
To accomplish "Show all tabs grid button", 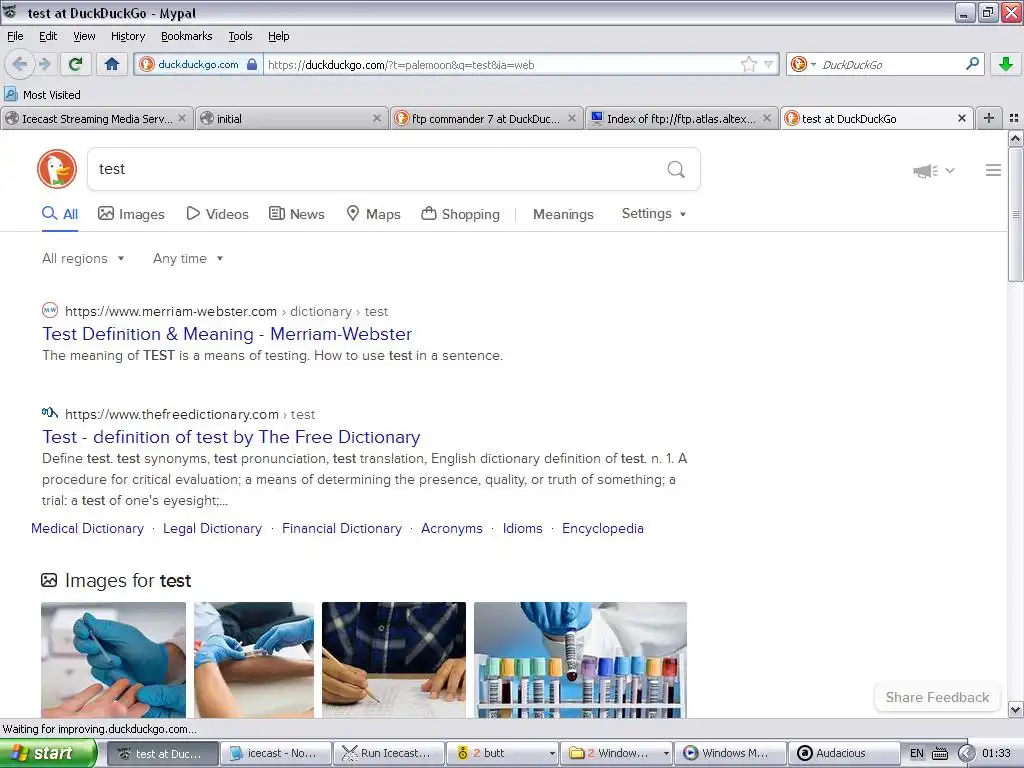I will tap(1014, 118).
